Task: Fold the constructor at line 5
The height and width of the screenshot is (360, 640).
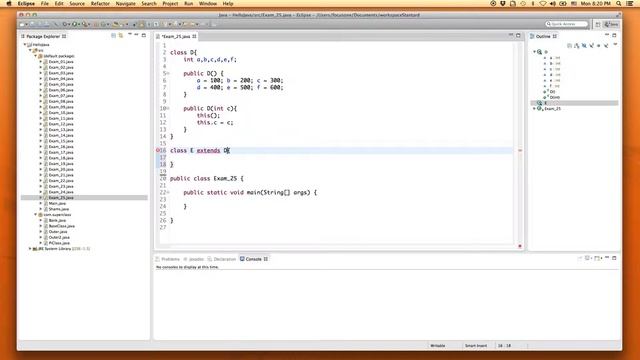Action: coord(168,73)
